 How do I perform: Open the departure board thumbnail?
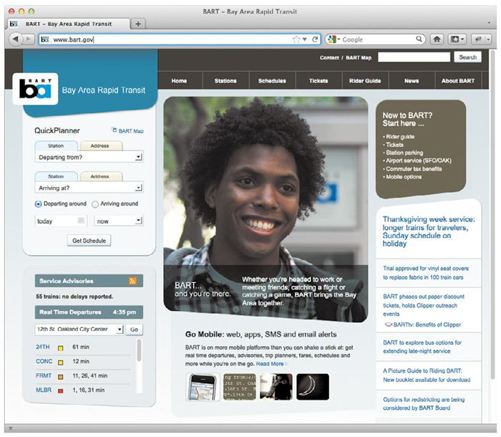coord(239,387)
